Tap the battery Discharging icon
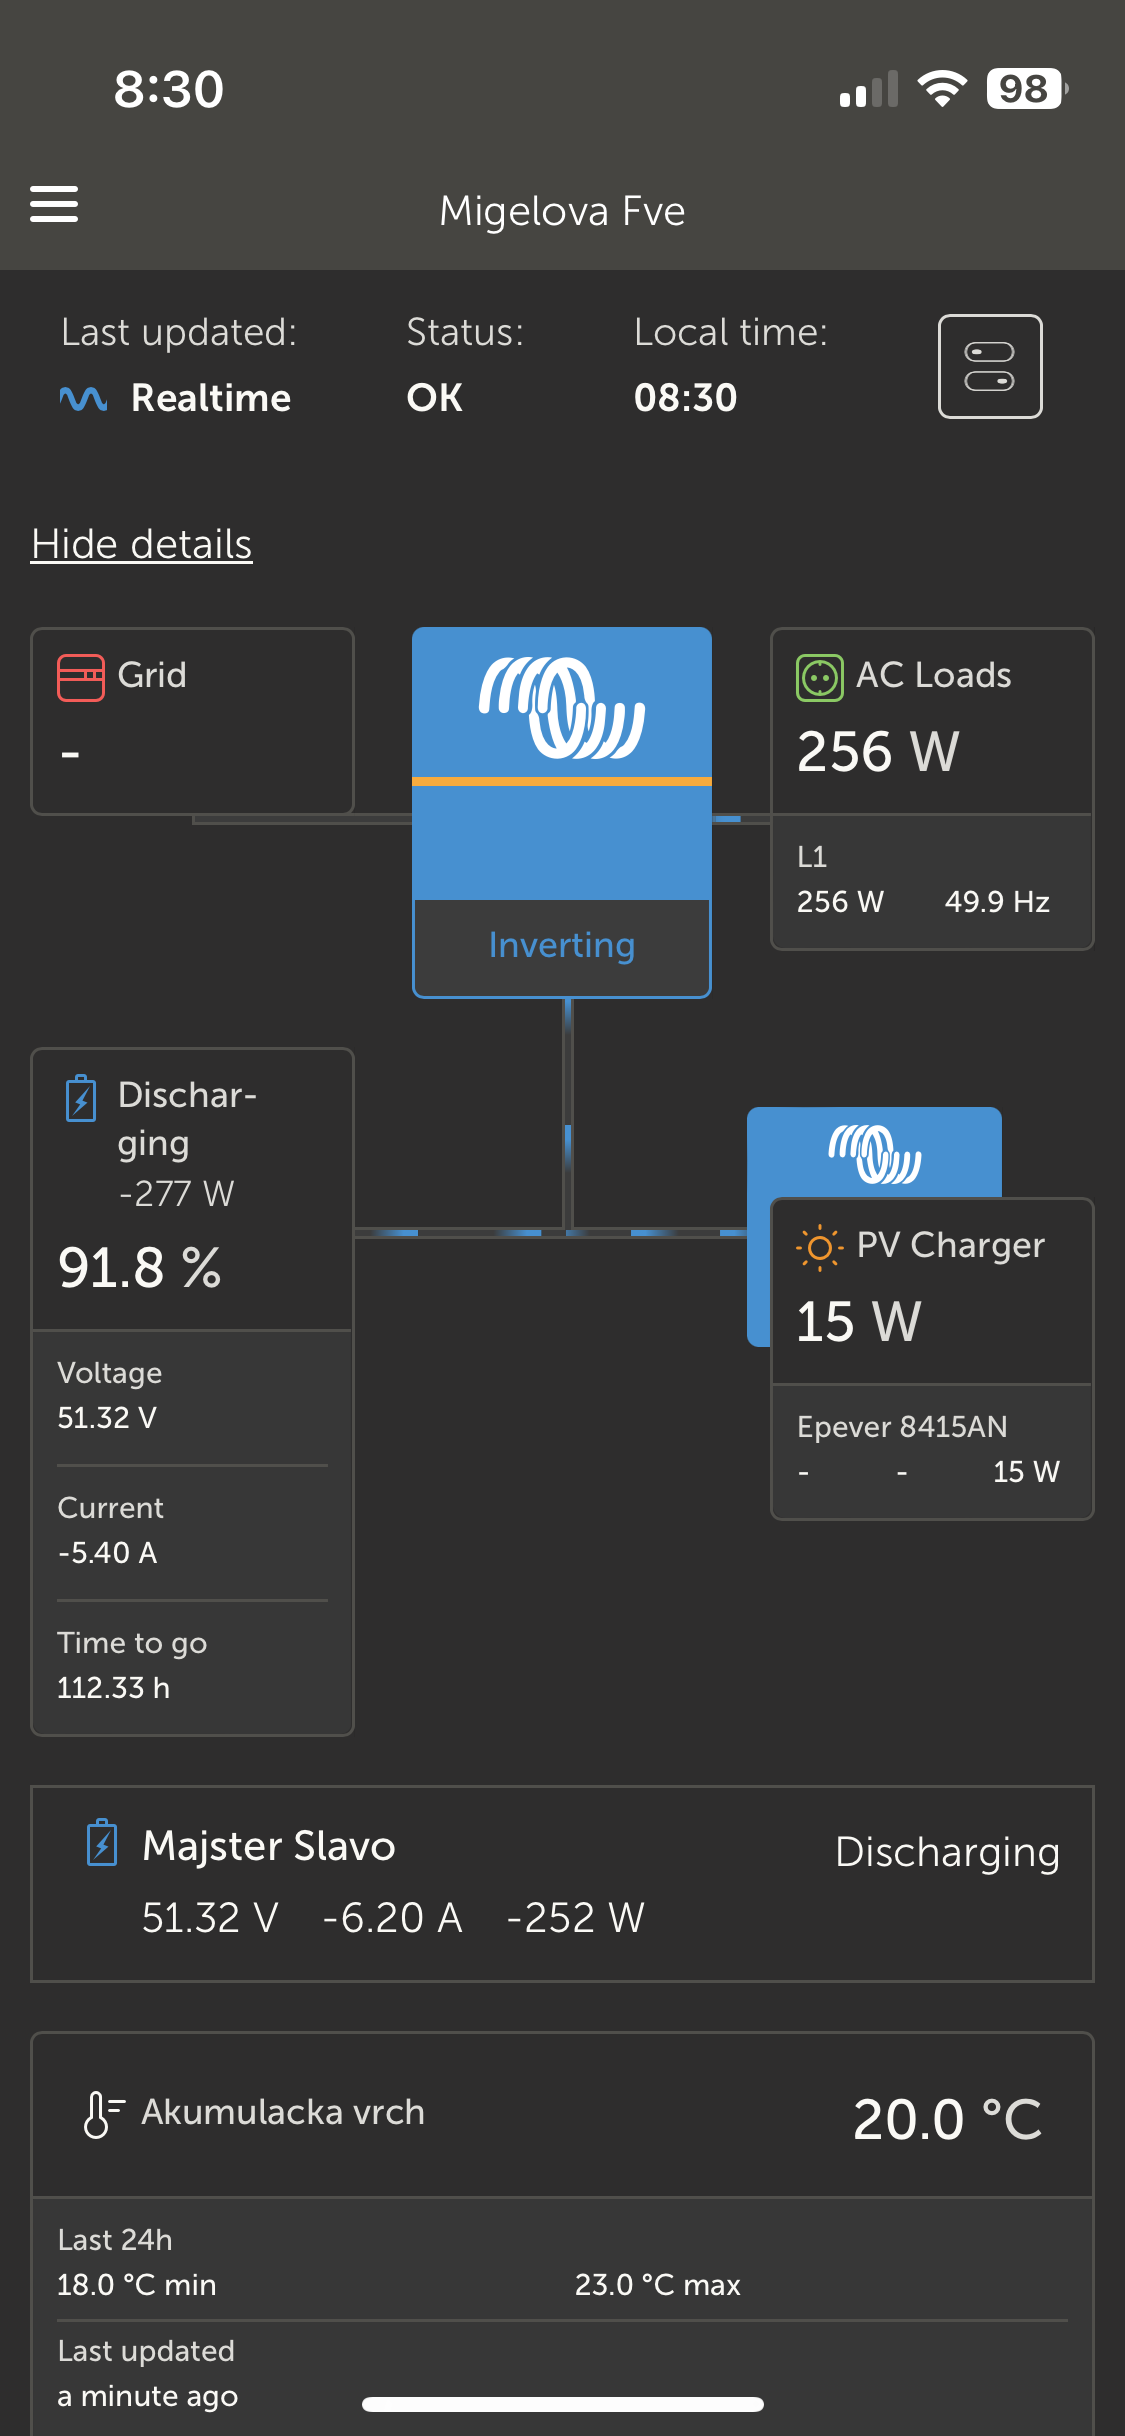1125x2436 pixels. click(81, 1098)
